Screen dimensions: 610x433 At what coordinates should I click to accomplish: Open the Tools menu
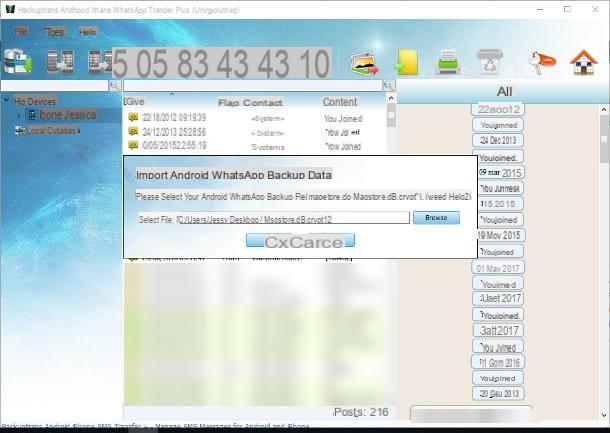coord(54,32)
